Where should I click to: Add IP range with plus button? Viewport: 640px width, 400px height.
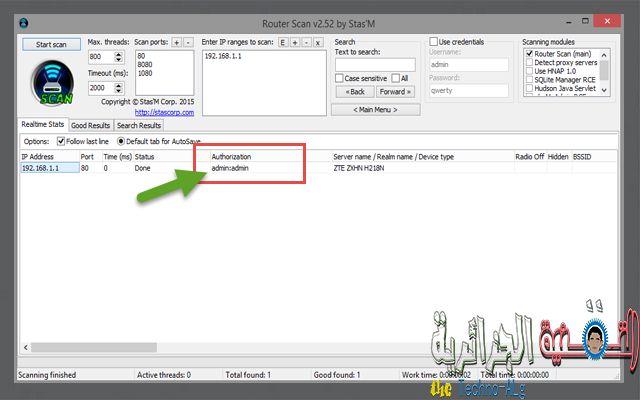tap(295, 42)
